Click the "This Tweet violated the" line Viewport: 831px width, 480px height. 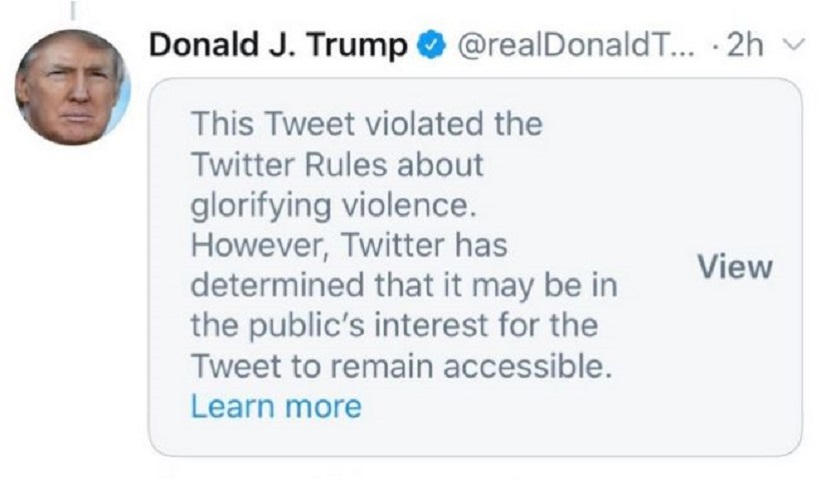[x=365, y=126]
